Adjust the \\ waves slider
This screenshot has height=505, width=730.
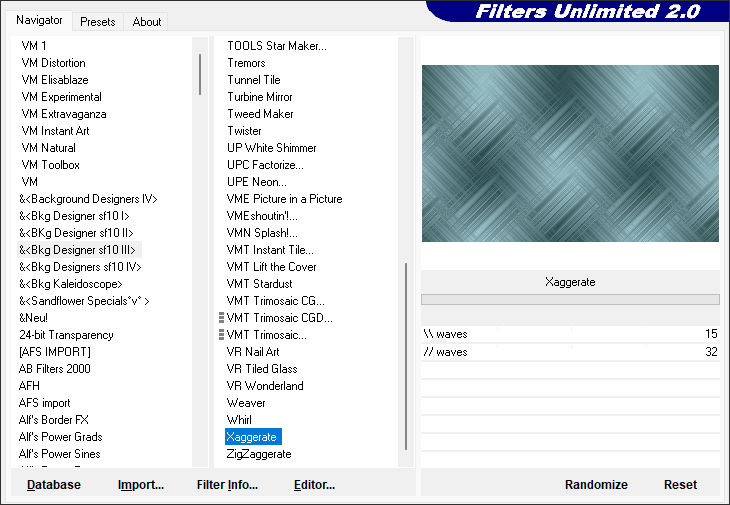pos(570,334)
